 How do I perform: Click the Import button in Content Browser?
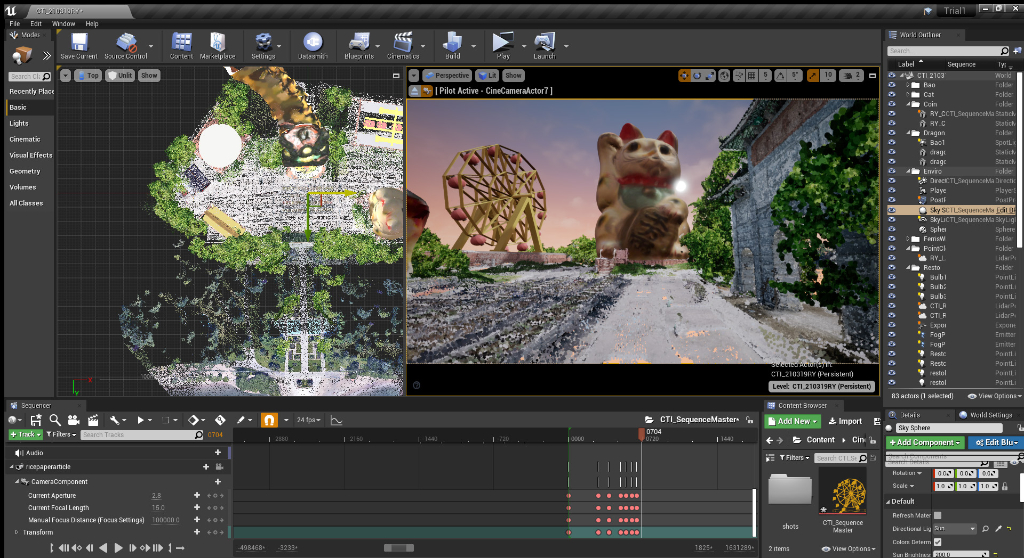click(x=845, y=421)
